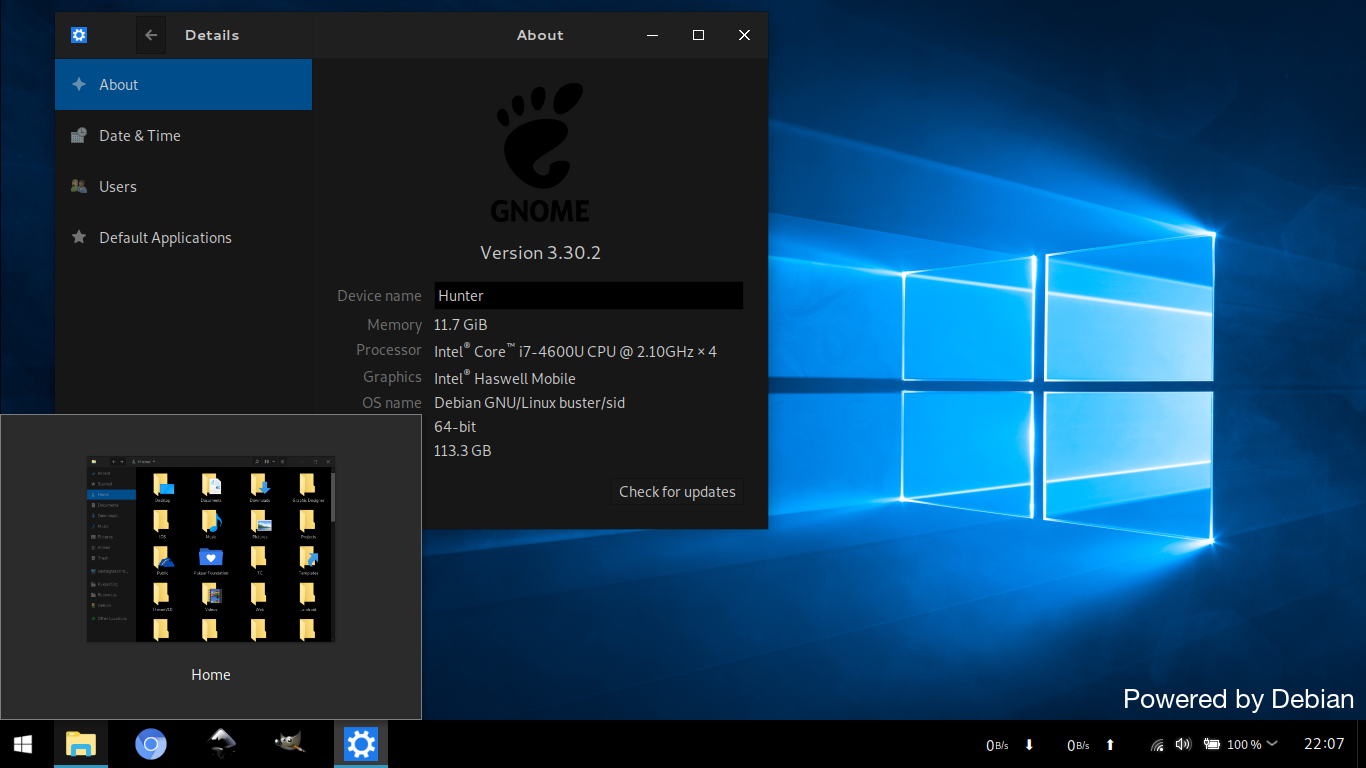1366x768 pixels.
Task: Click the Device name field containing Hunter
Action: coord(589,296)
